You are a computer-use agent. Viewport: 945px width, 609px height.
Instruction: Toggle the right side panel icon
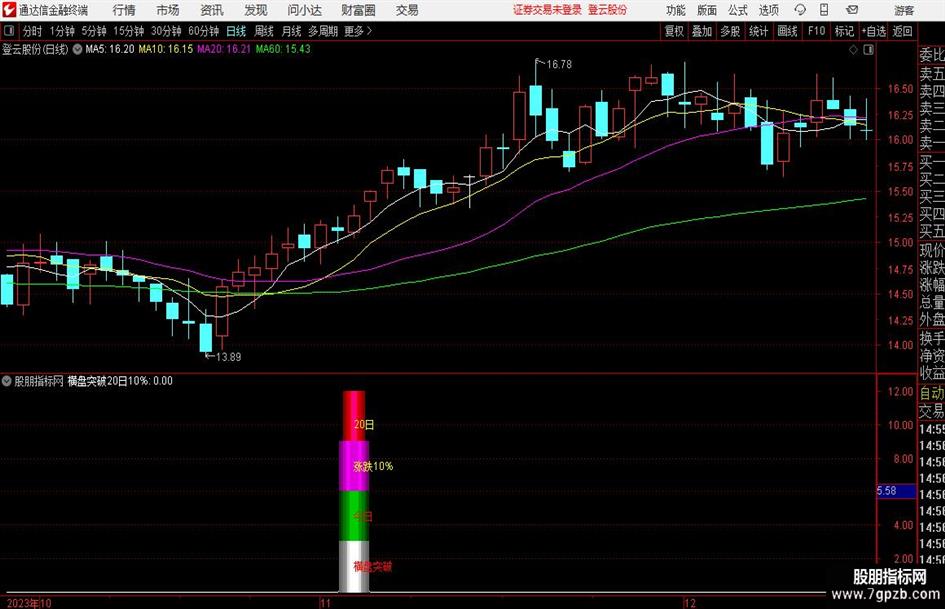(x=868, y=50)
